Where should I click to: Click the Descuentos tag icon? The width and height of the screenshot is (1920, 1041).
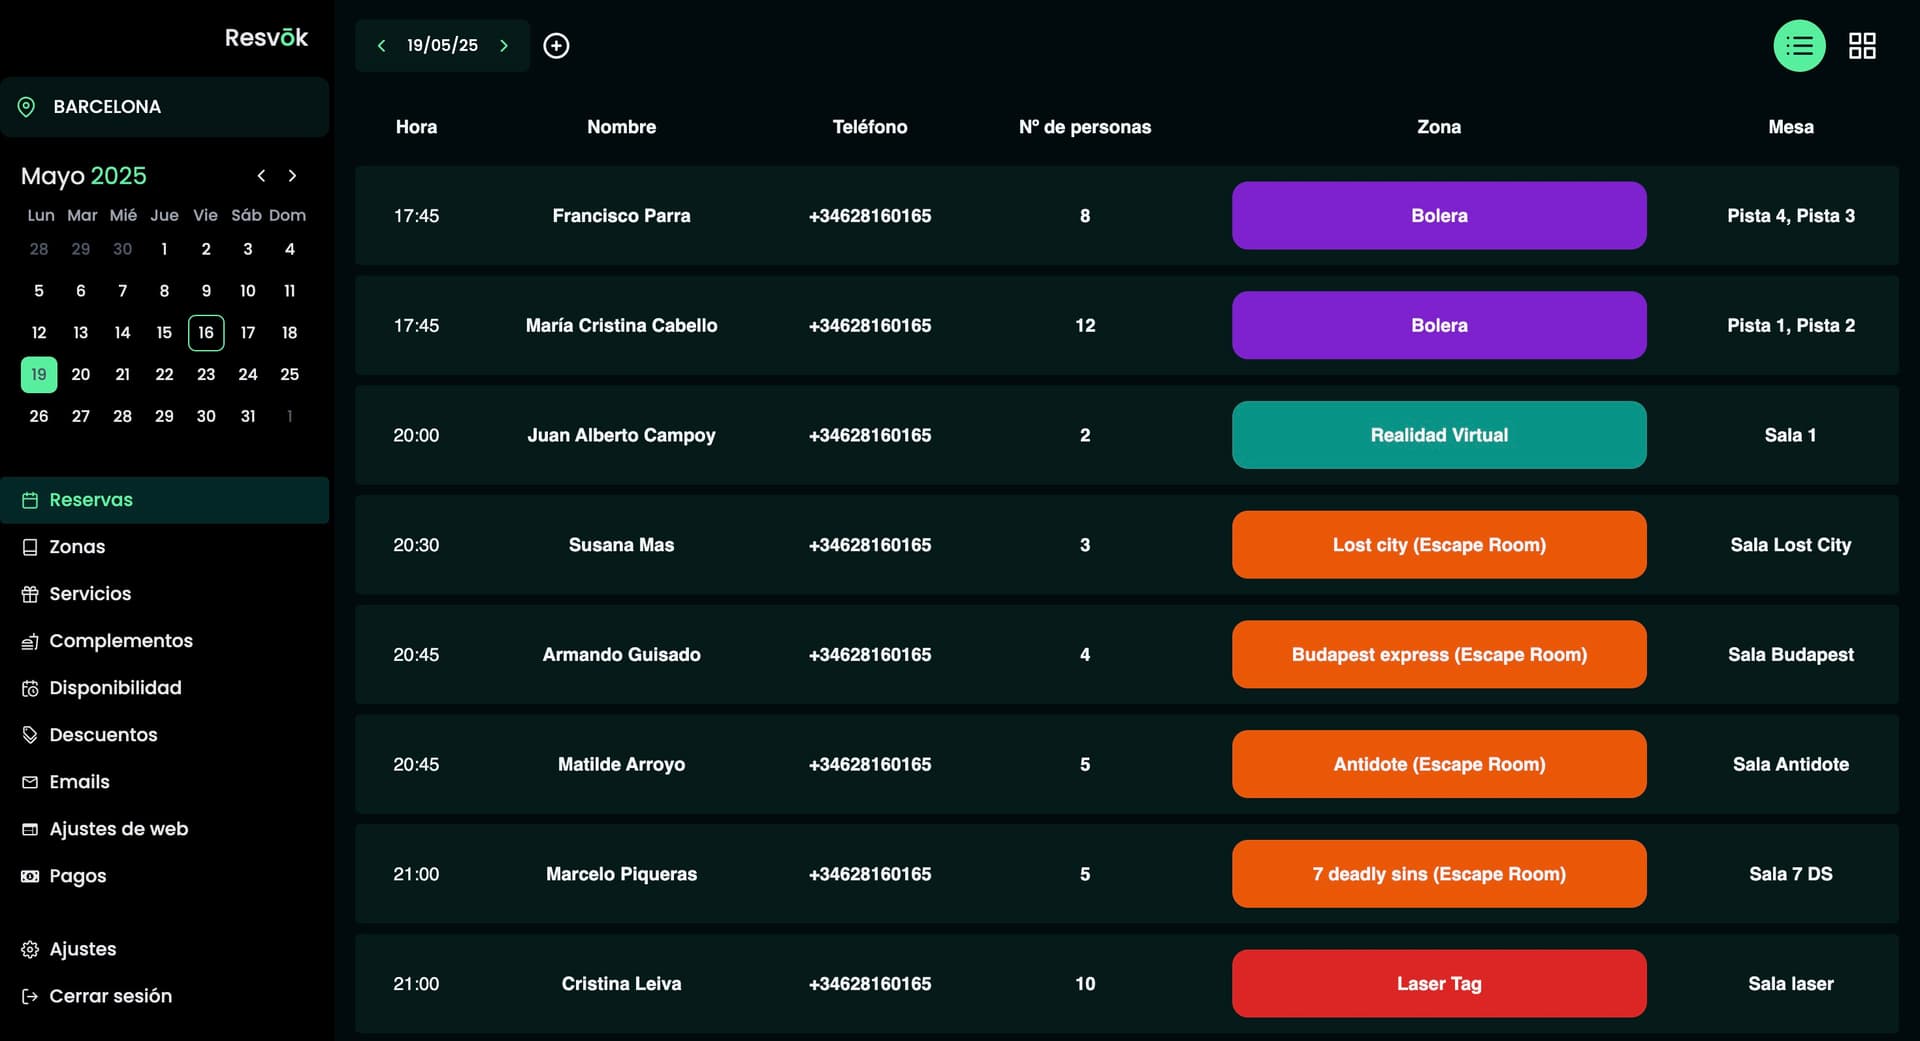coord(30,735)
